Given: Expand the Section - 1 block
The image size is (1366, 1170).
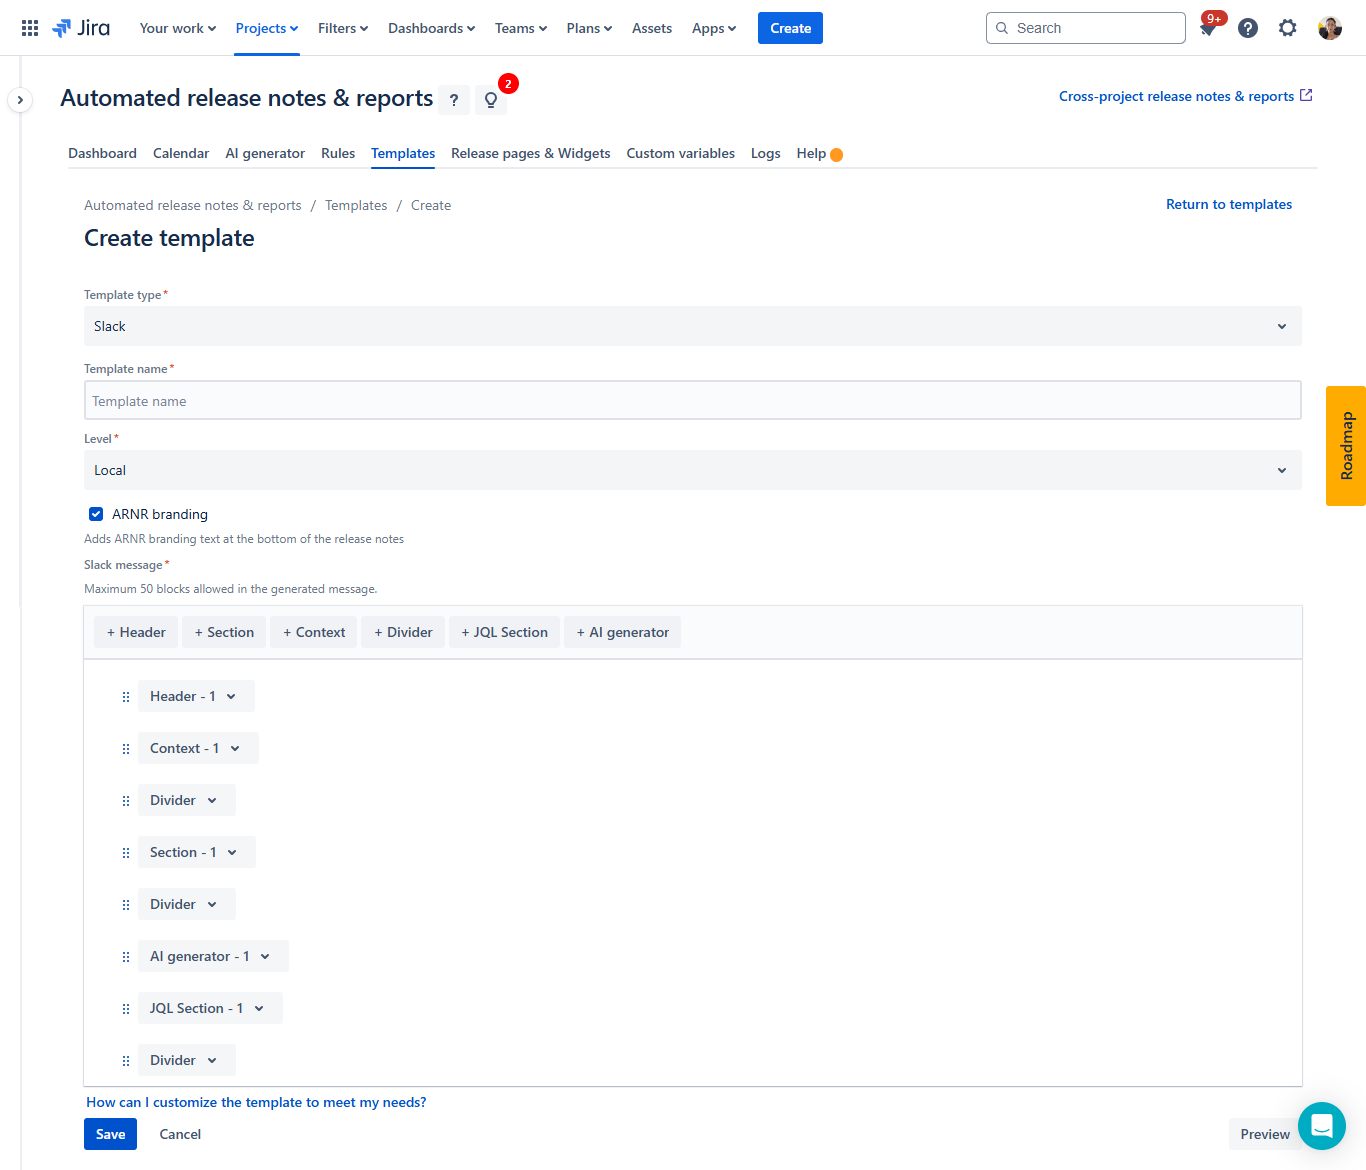Looking at the screenshot, I should (197, 852).
